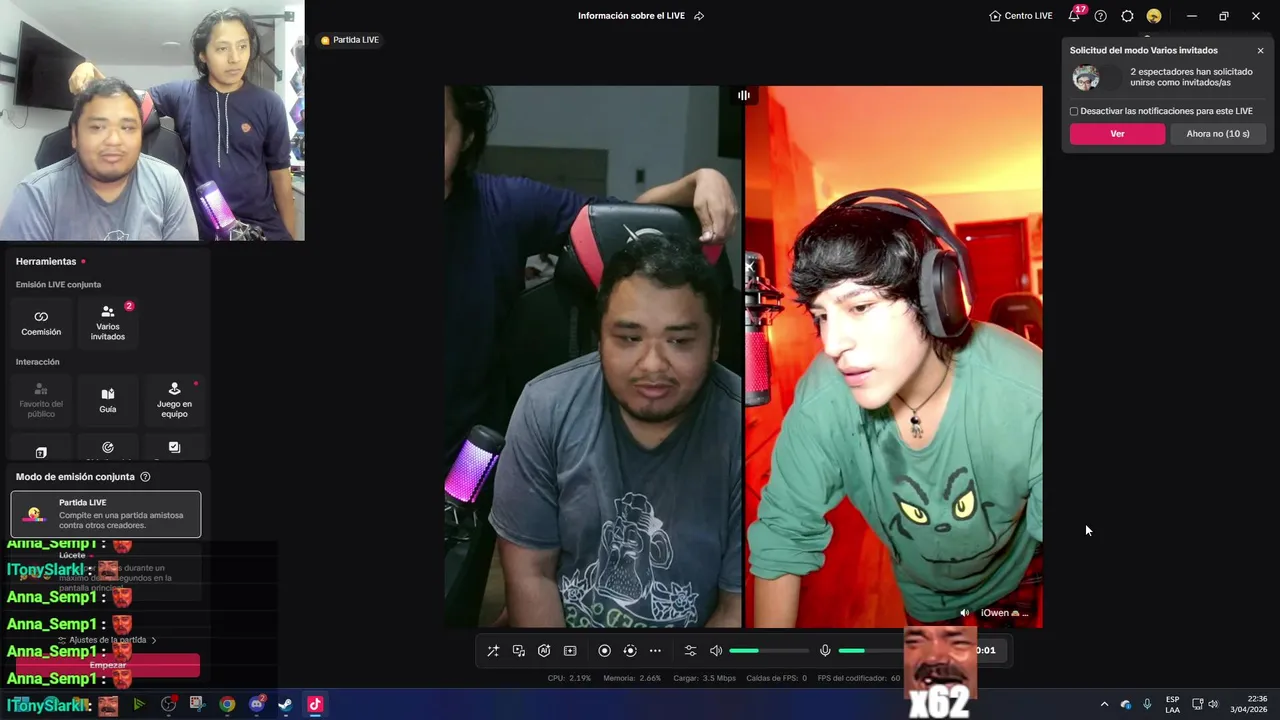Click the AI hexagon icon in toolbar
This screenshot has width=1280, height=720.
[x=544, y=651]
